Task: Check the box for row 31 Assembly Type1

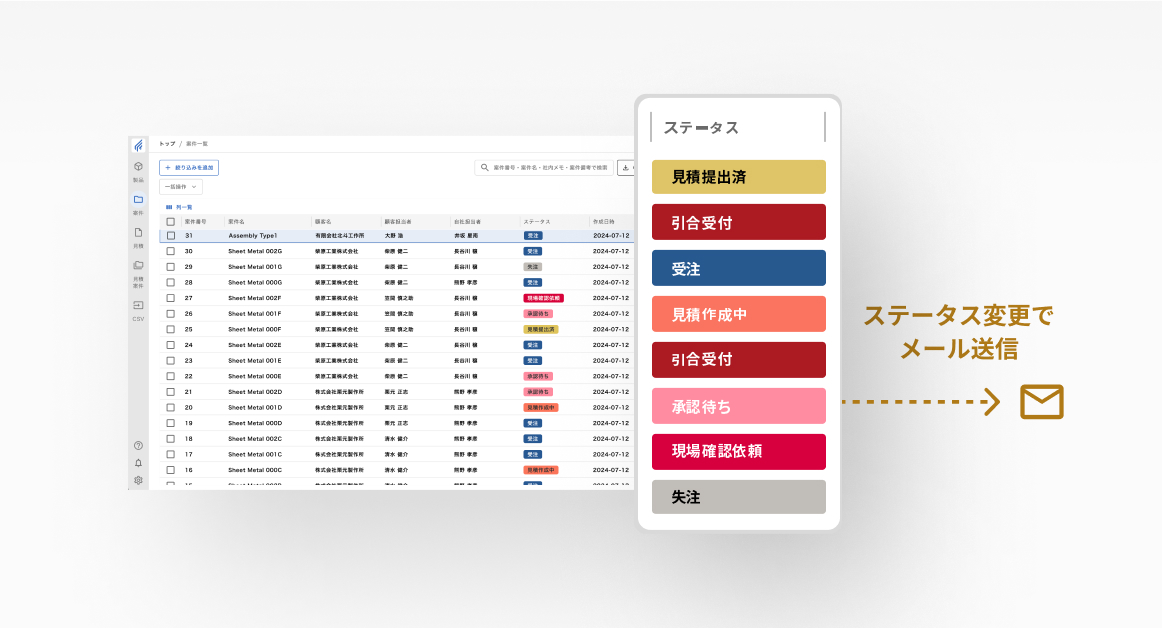Action: point(171,236)
